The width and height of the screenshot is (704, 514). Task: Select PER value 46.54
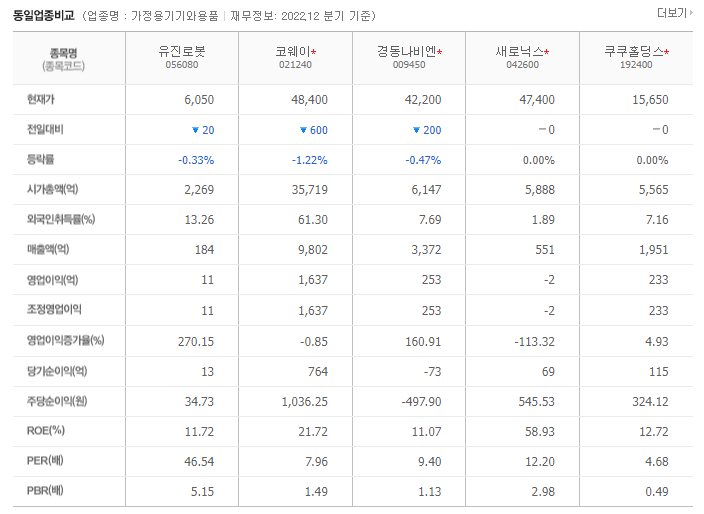(199, 462)
